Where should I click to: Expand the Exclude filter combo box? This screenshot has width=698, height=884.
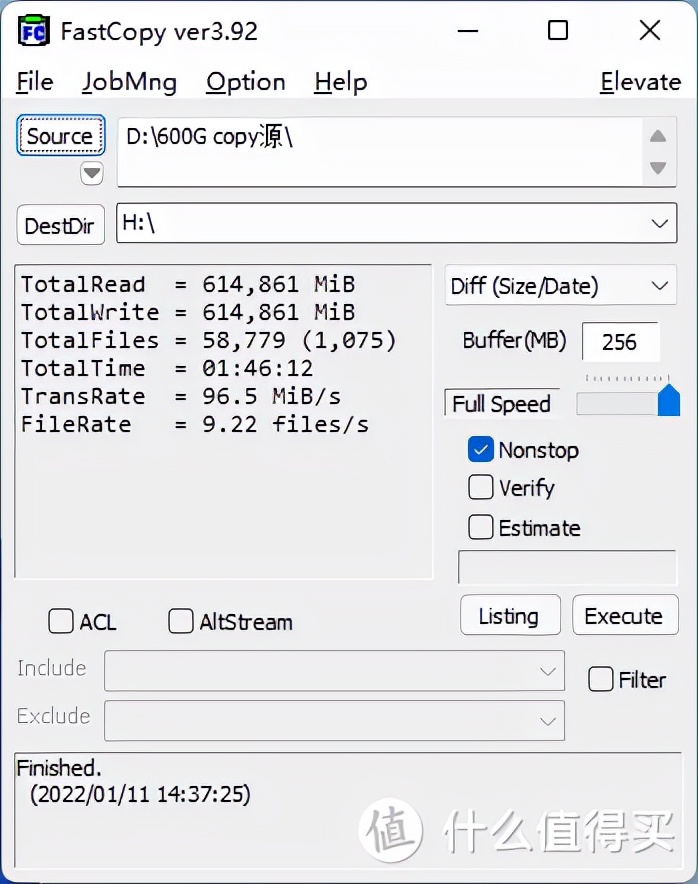point(334,720)
